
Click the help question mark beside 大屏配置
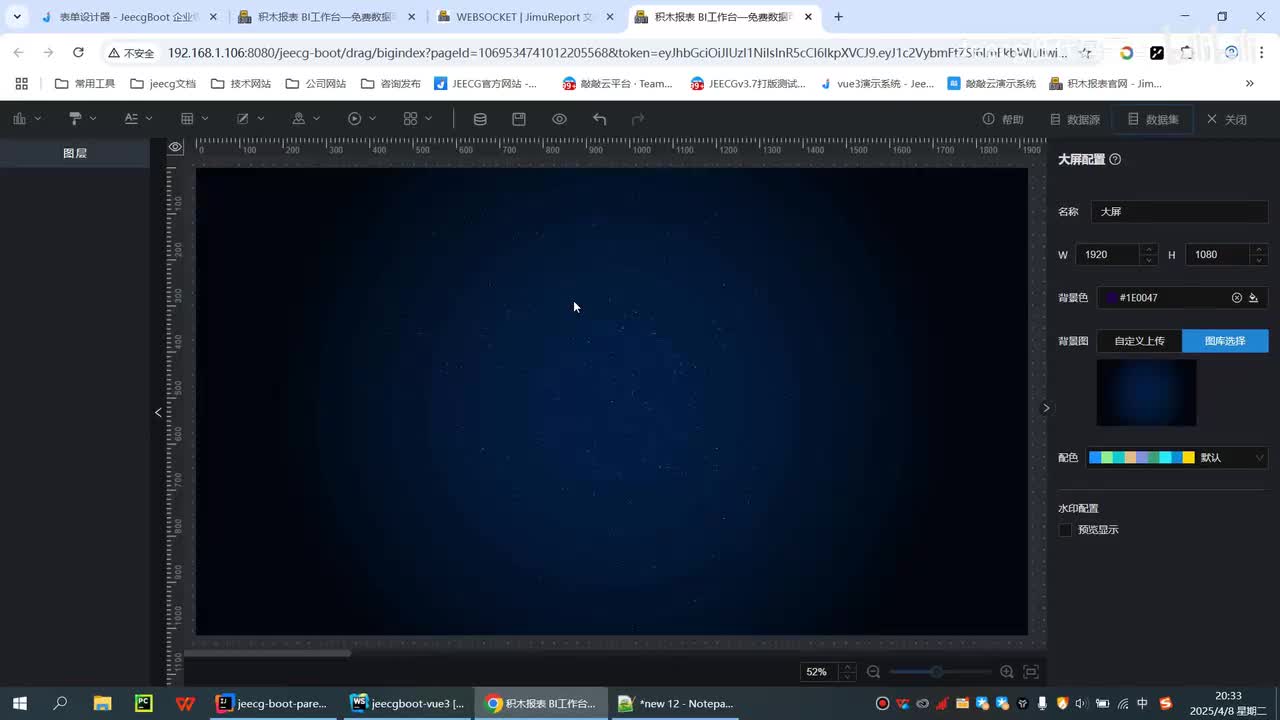click(x=1115, y=159)
